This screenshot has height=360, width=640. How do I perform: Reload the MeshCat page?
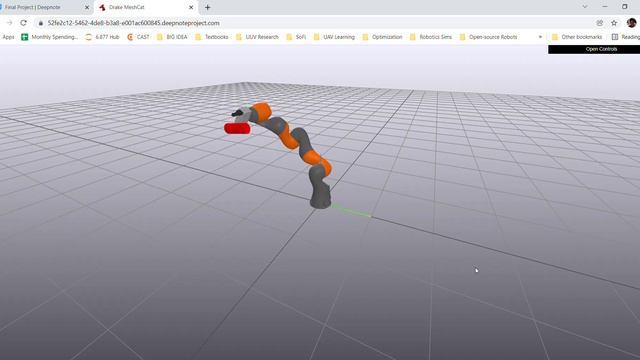23,23
